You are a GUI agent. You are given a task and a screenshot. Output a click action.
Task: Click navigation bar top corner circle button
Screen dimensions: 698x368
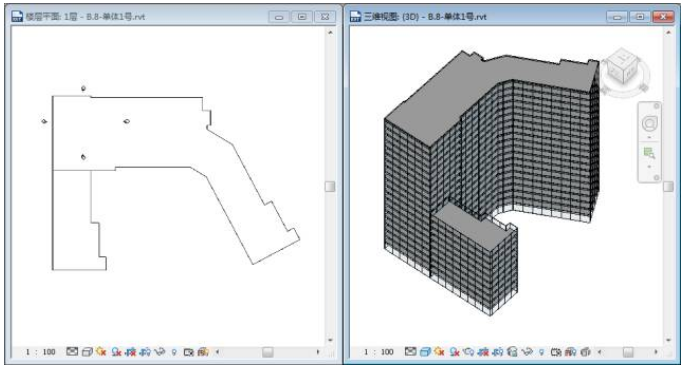coord(656,106)
